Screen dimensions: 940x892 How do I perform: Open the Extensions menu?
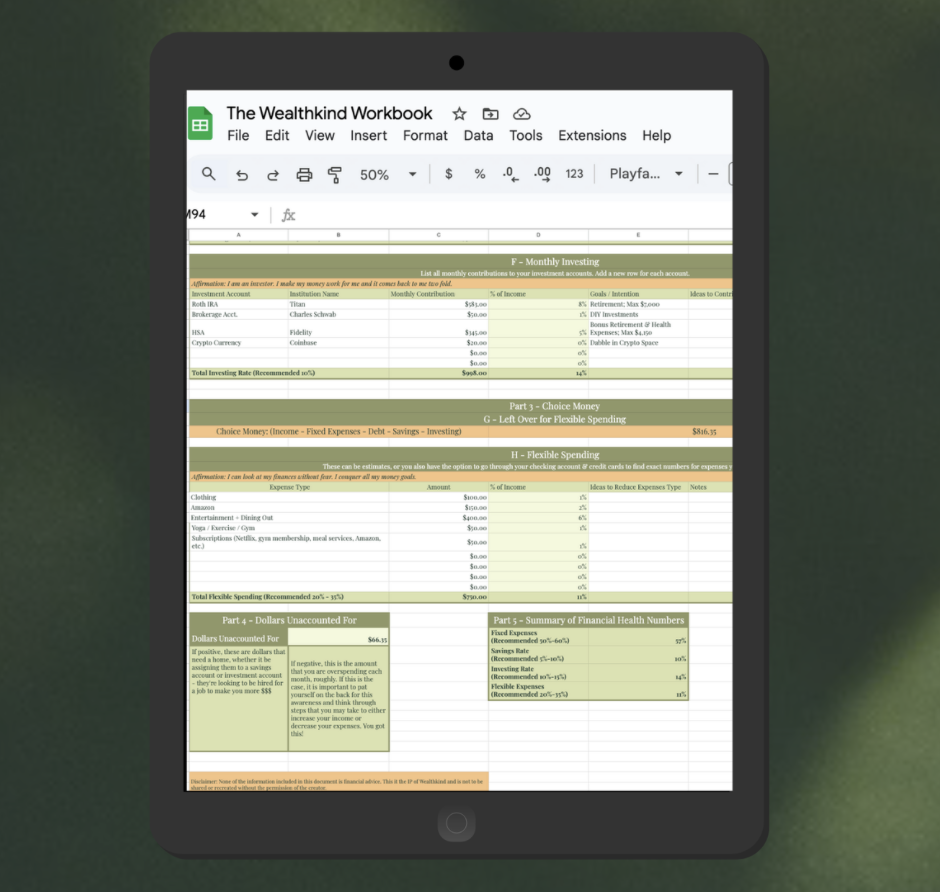(592, 135)
